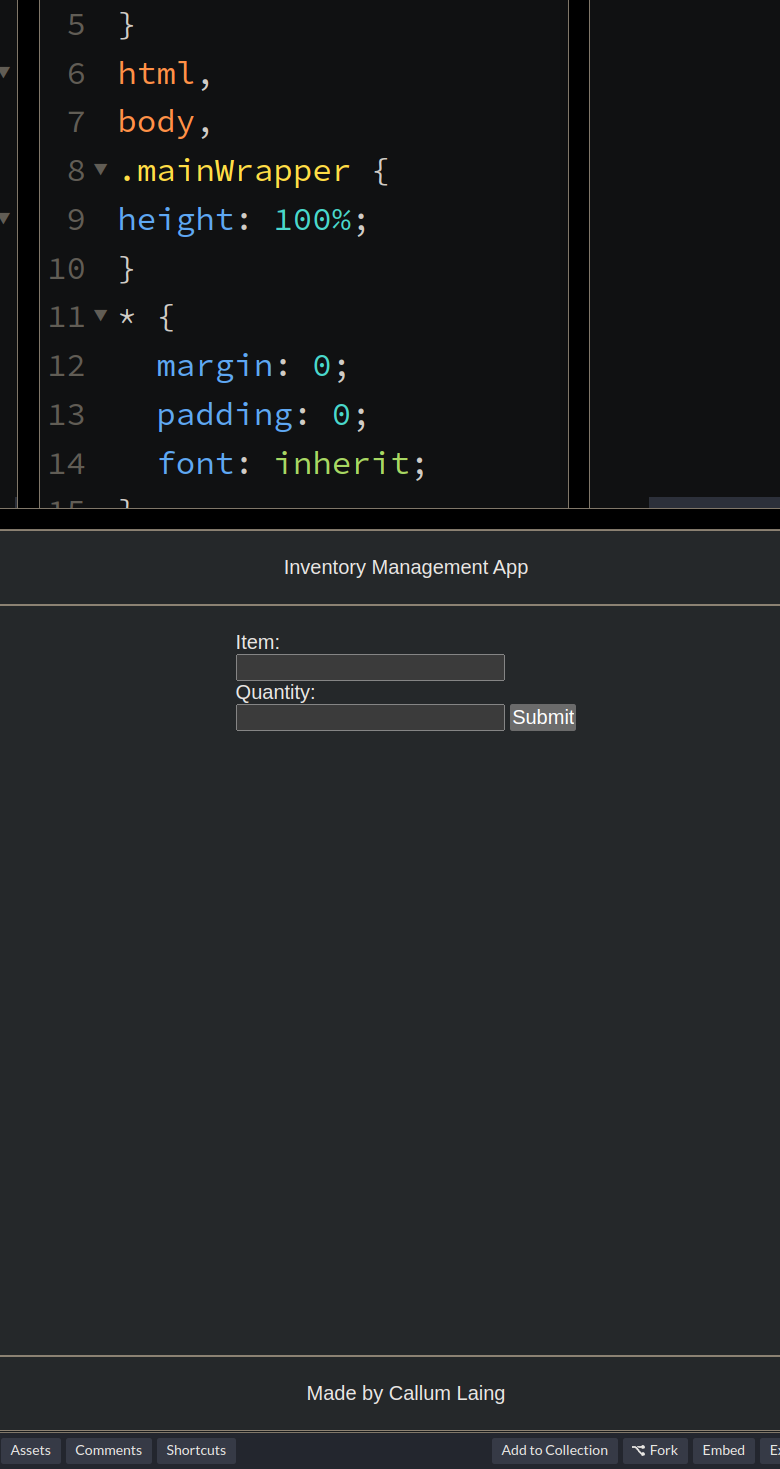The image size is (780, 1469).
Task: Click inside the Quantity text field
Action: point(370,717)
